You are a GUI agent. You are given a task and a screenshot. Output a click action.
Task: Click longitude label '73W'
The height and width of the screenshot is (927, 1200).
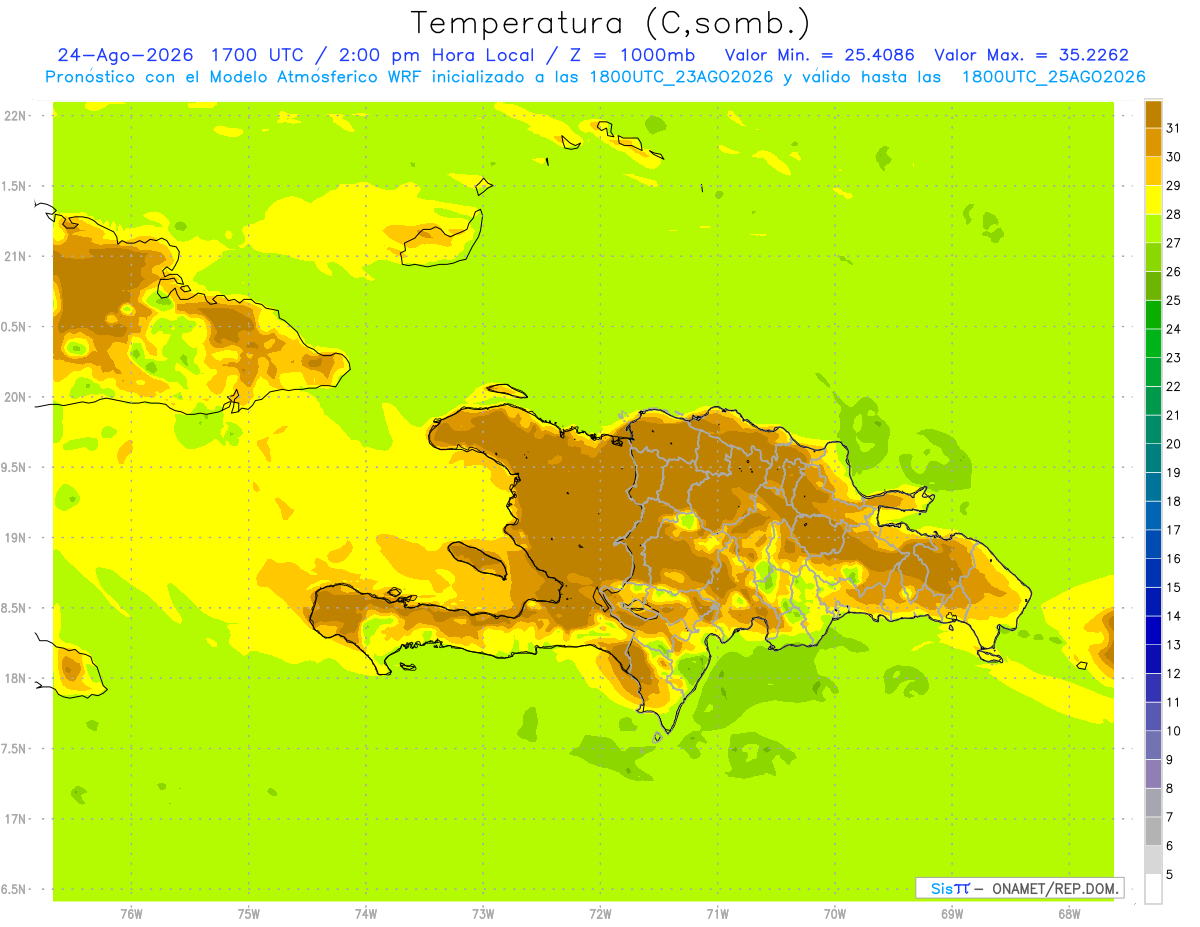pyautogui.click(x=483, y=914)
